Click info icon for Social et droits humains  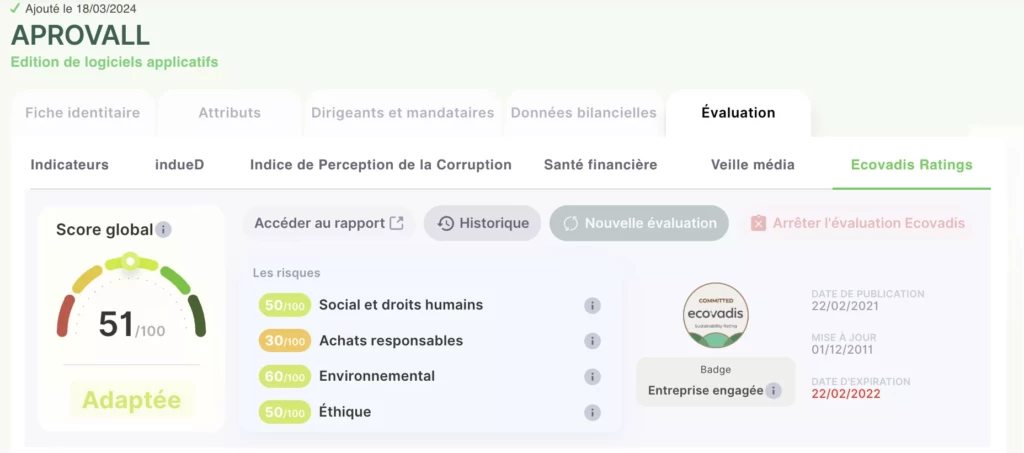(592, 305)
